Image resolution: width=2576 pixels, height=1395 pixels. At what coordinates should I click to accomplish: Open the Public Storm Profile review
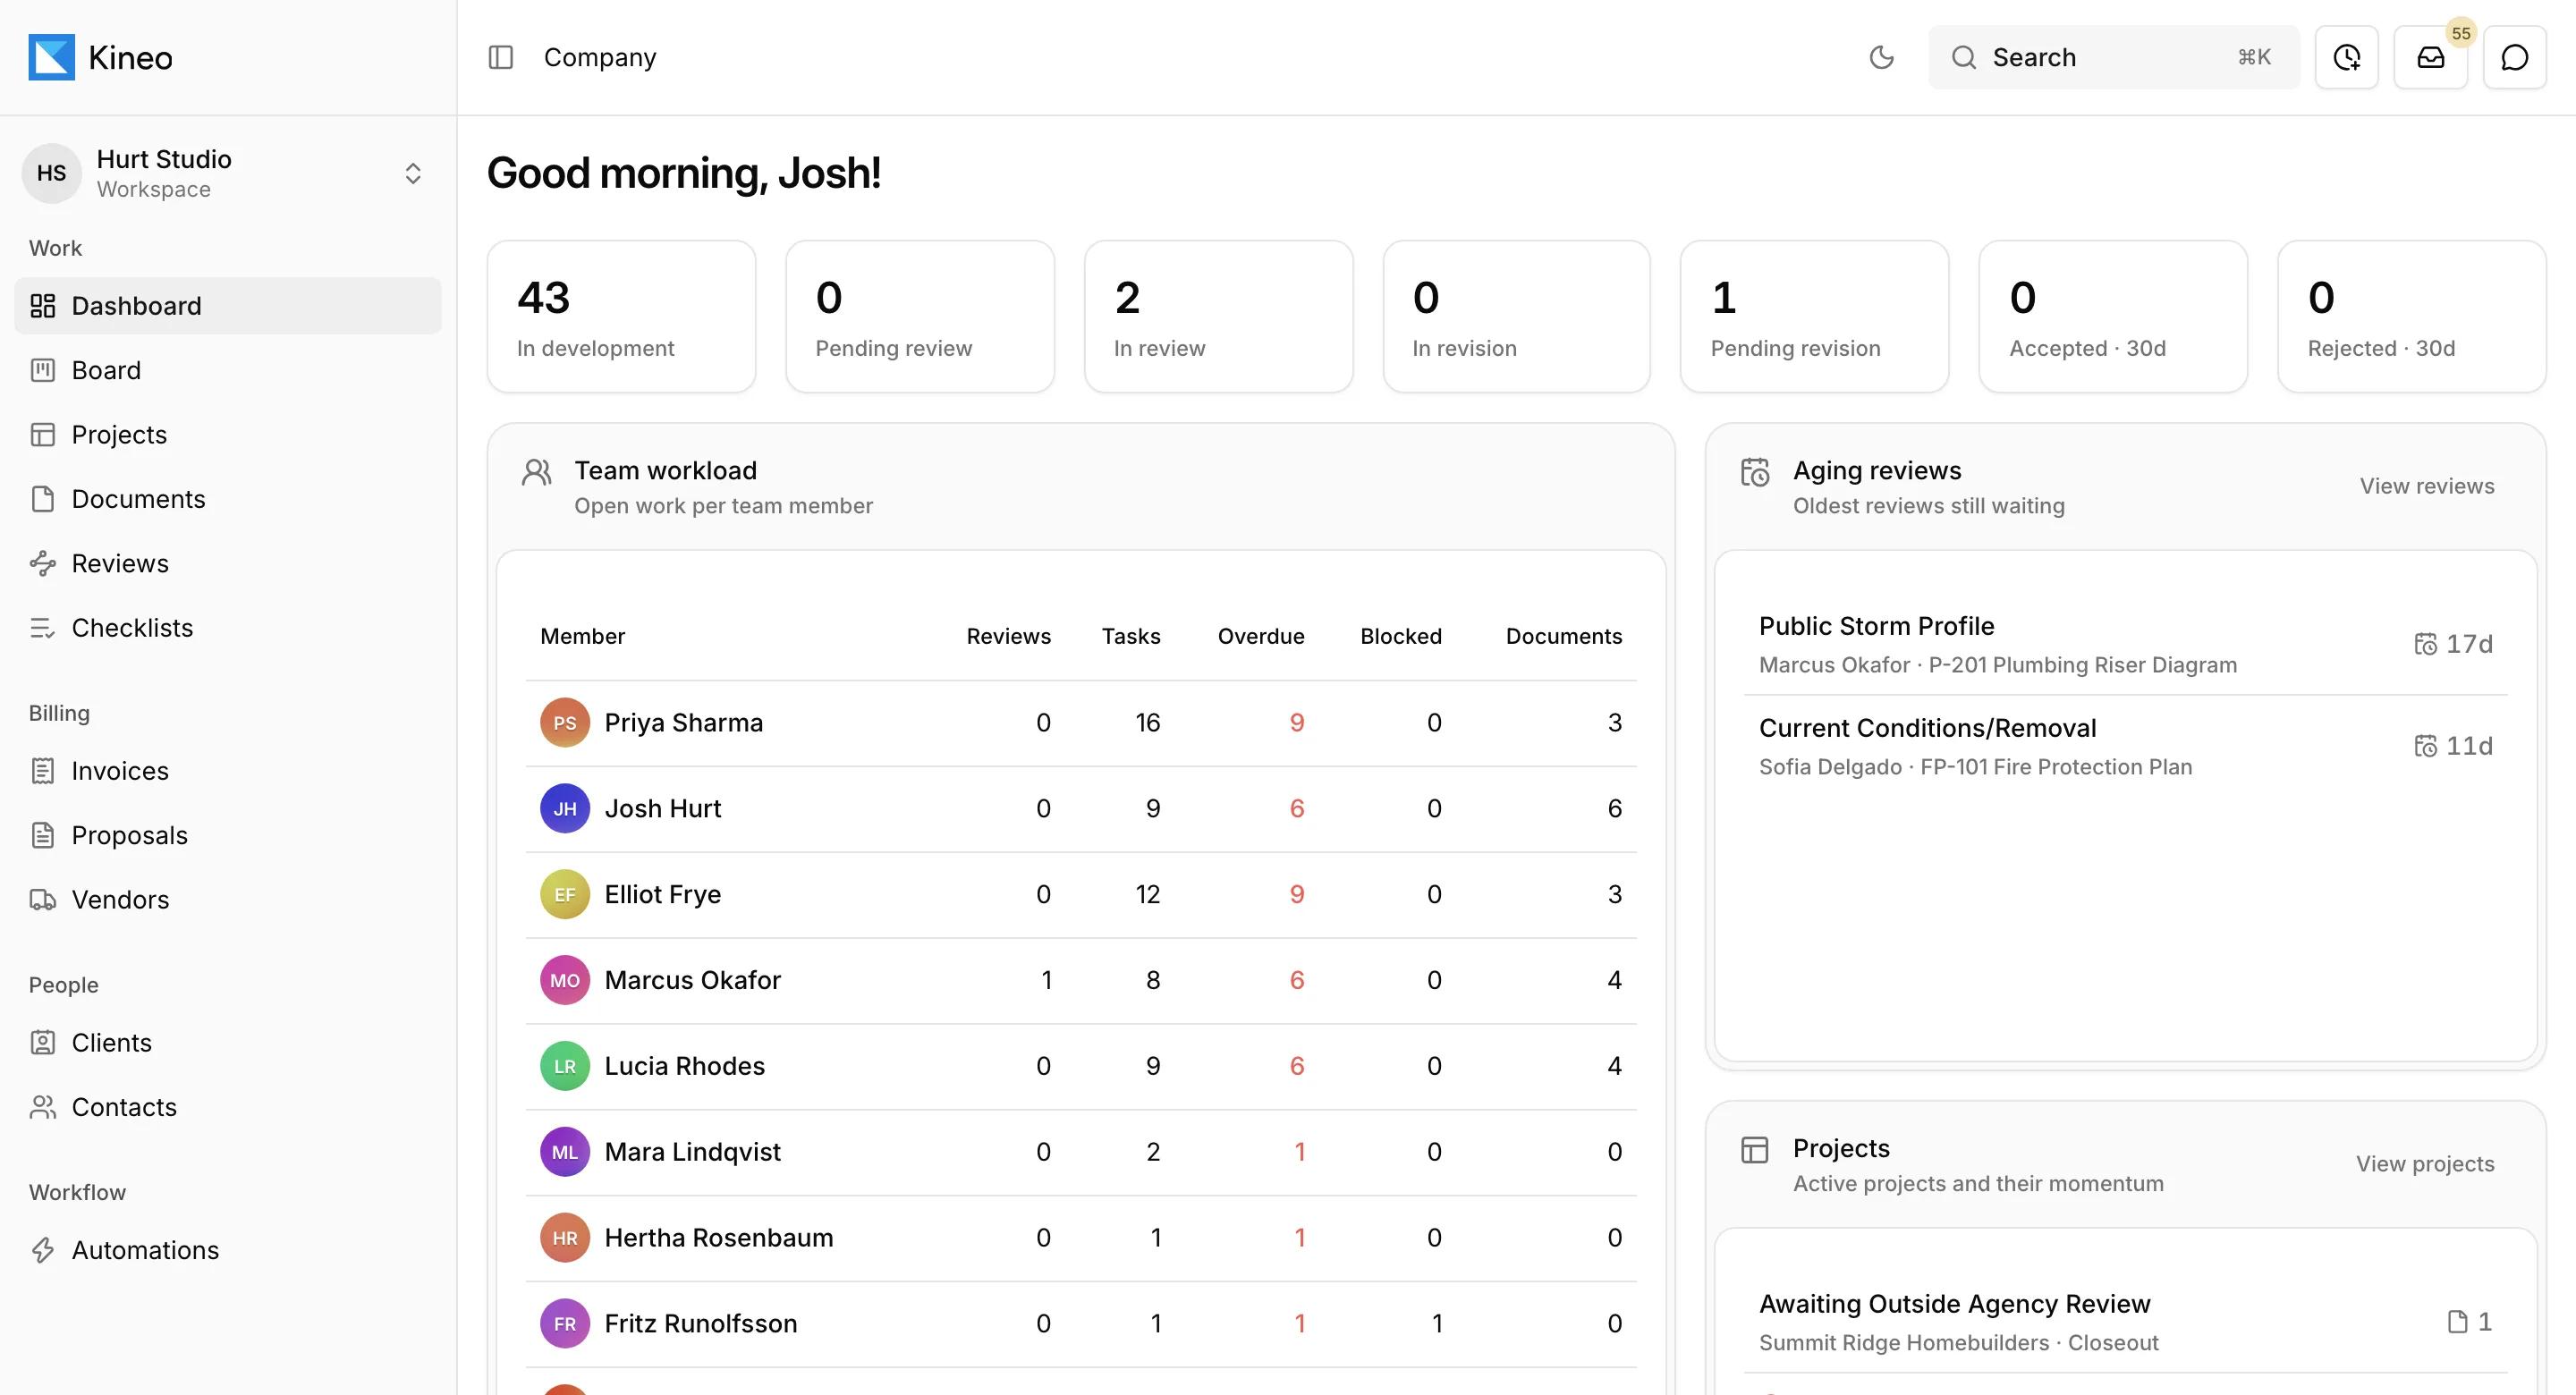tap(2125, 644)
